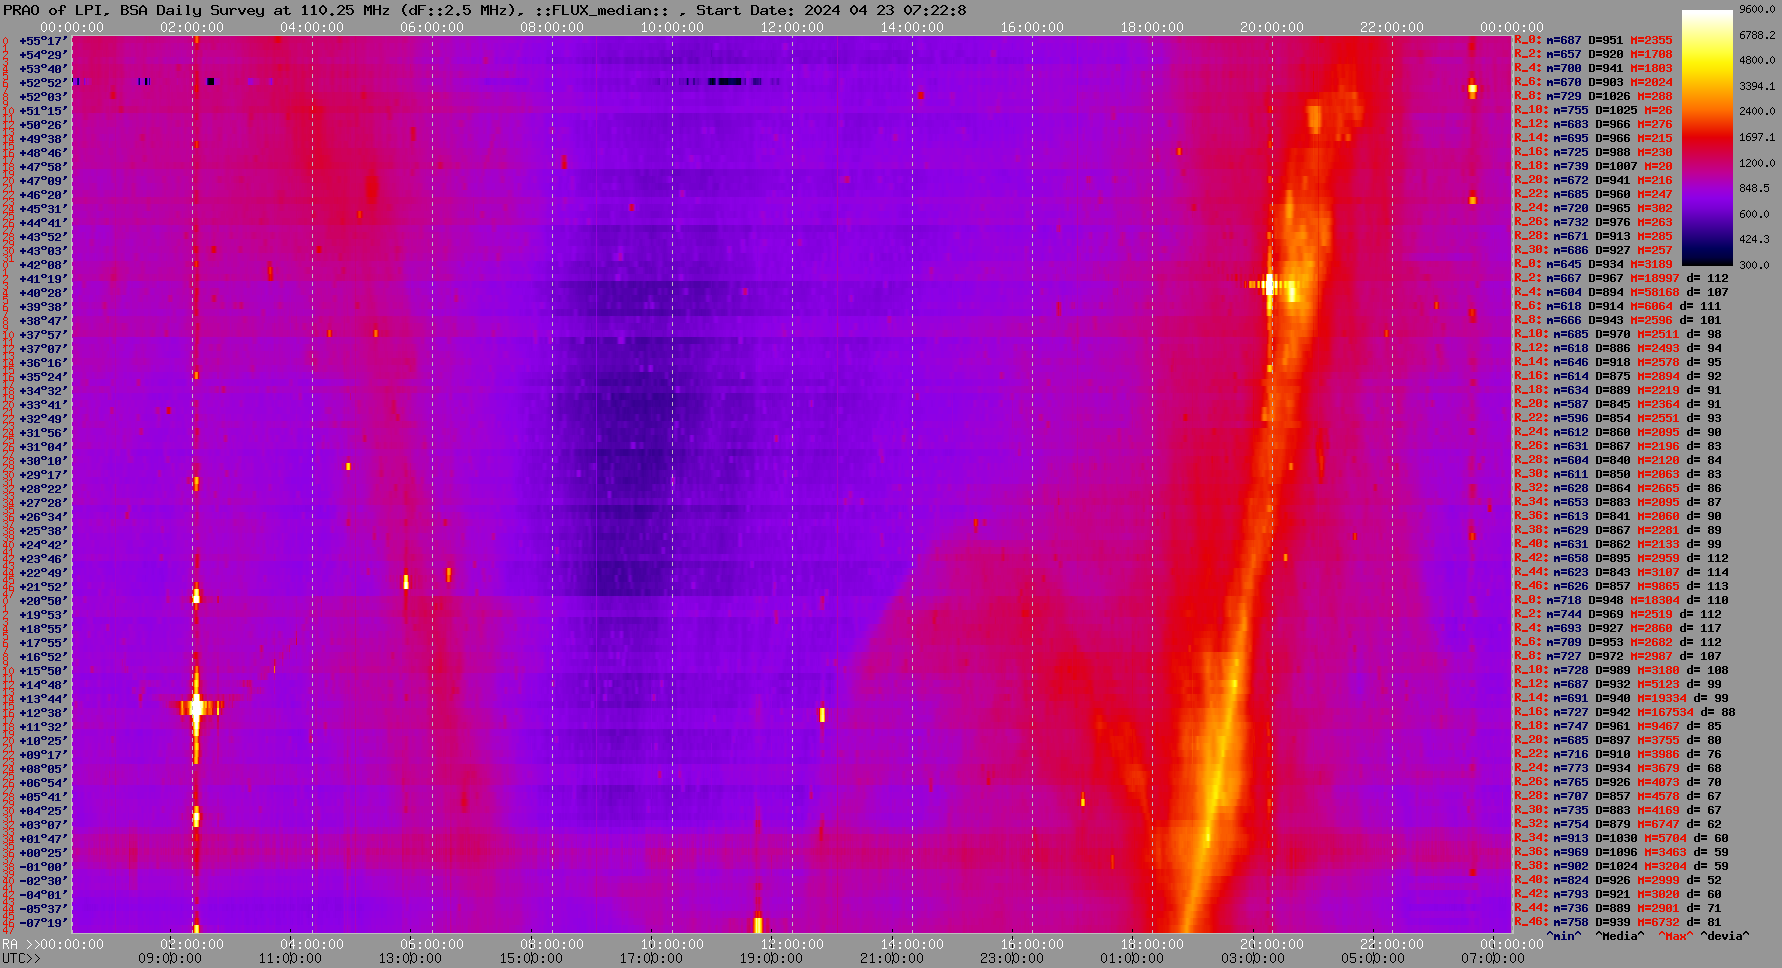Click the stats row with M=18997
This screenshot has width=1782, height=968.
point(1621,279)
